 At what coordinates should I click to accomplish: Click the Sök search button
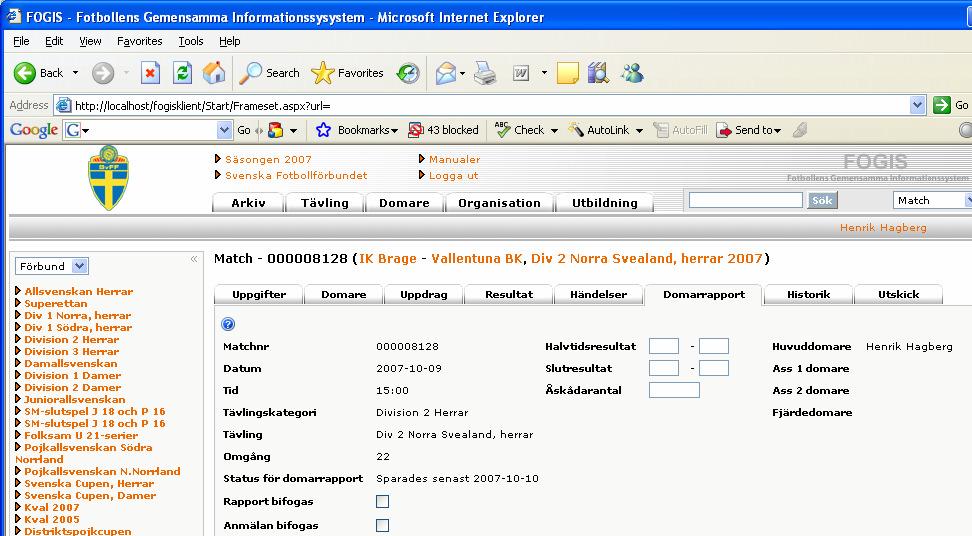coord(822,200)
